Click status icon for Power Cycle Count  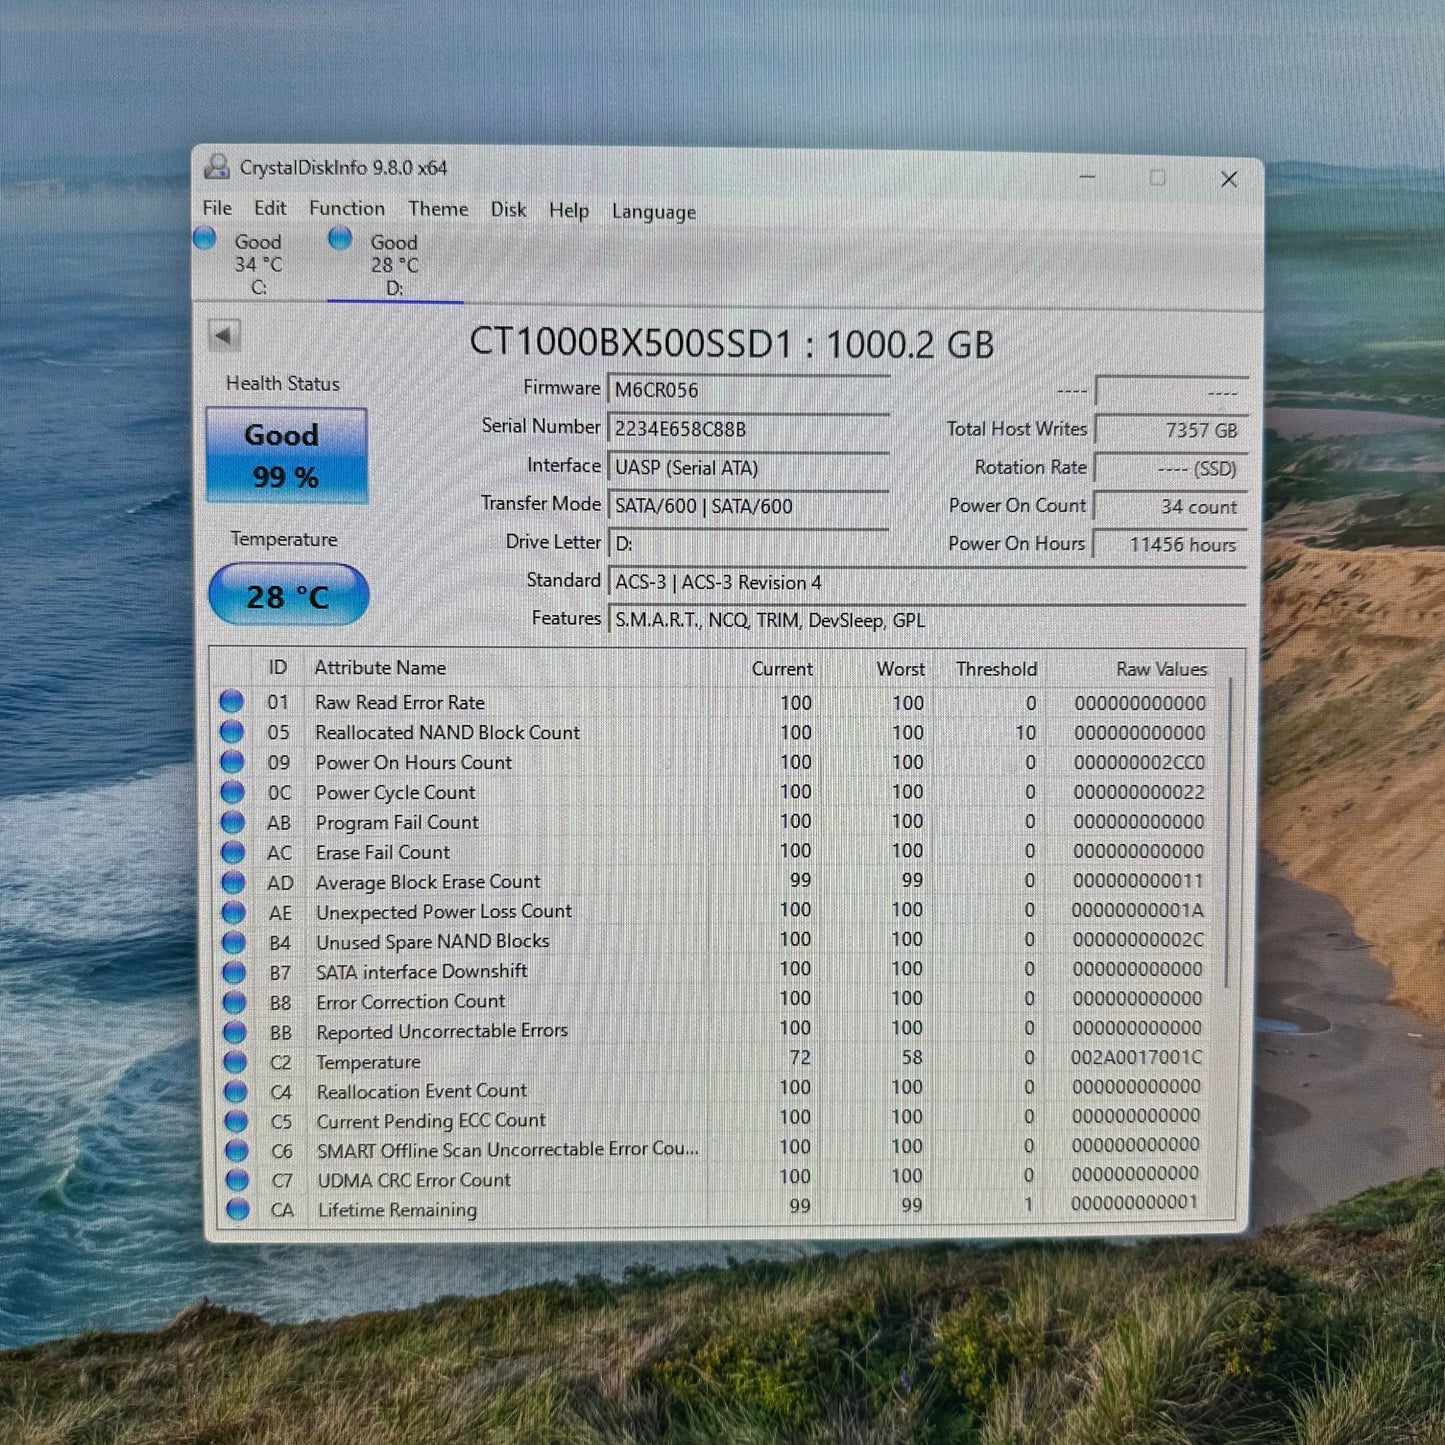(232, 792)
